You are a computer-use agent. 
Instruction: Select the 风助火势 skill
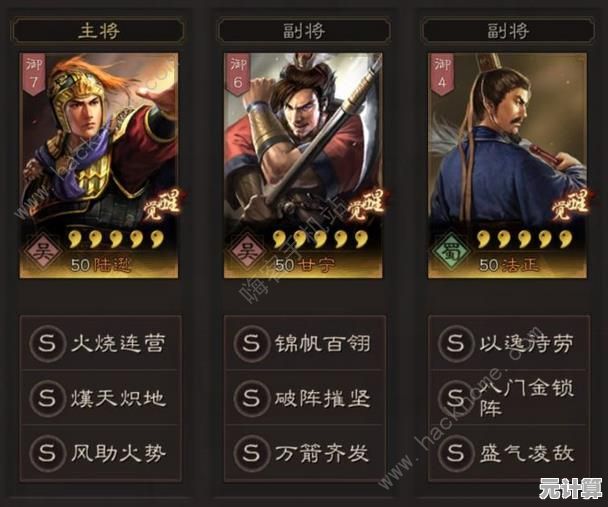pyautogui.click(x=100, y=453)
